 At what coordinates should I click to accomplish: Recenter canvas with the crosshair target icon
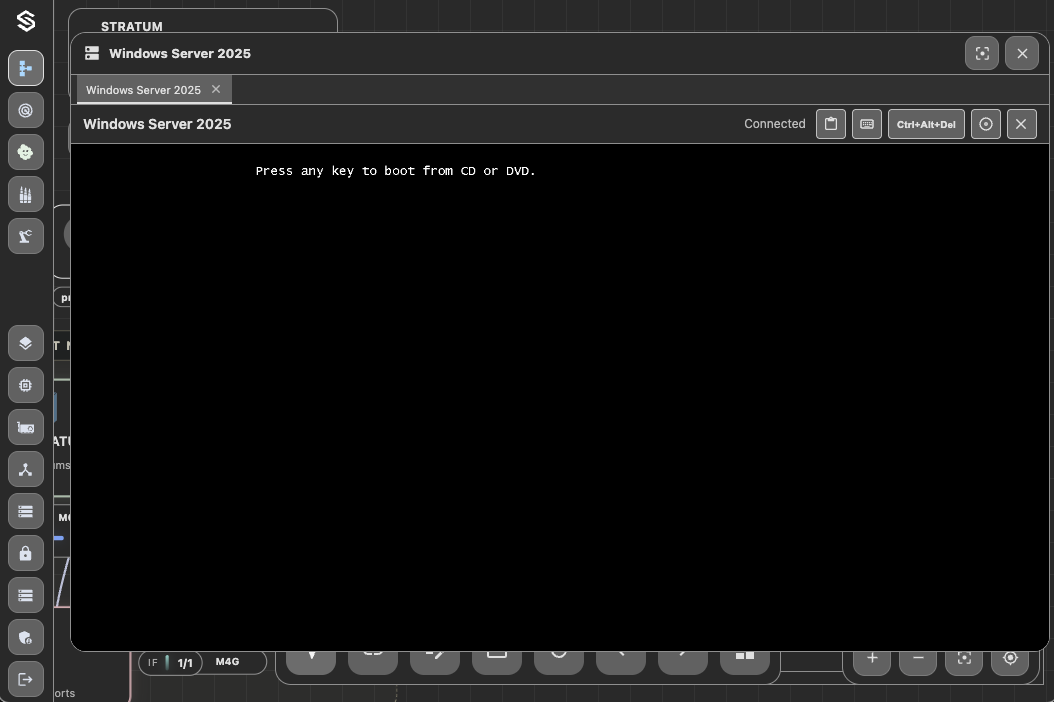coord(1010,658)
